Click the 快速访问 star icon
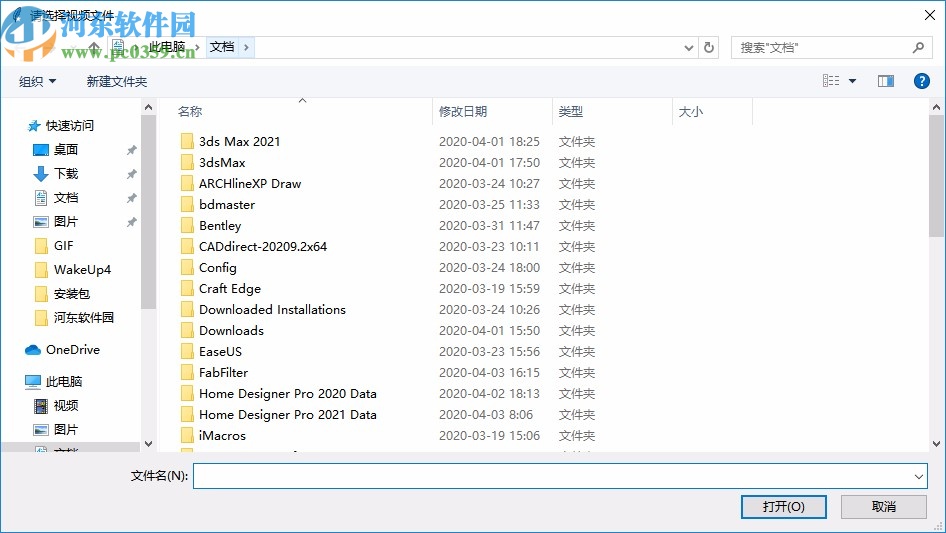The width and height of the screenshot is (946, 533). pos(34,126)
